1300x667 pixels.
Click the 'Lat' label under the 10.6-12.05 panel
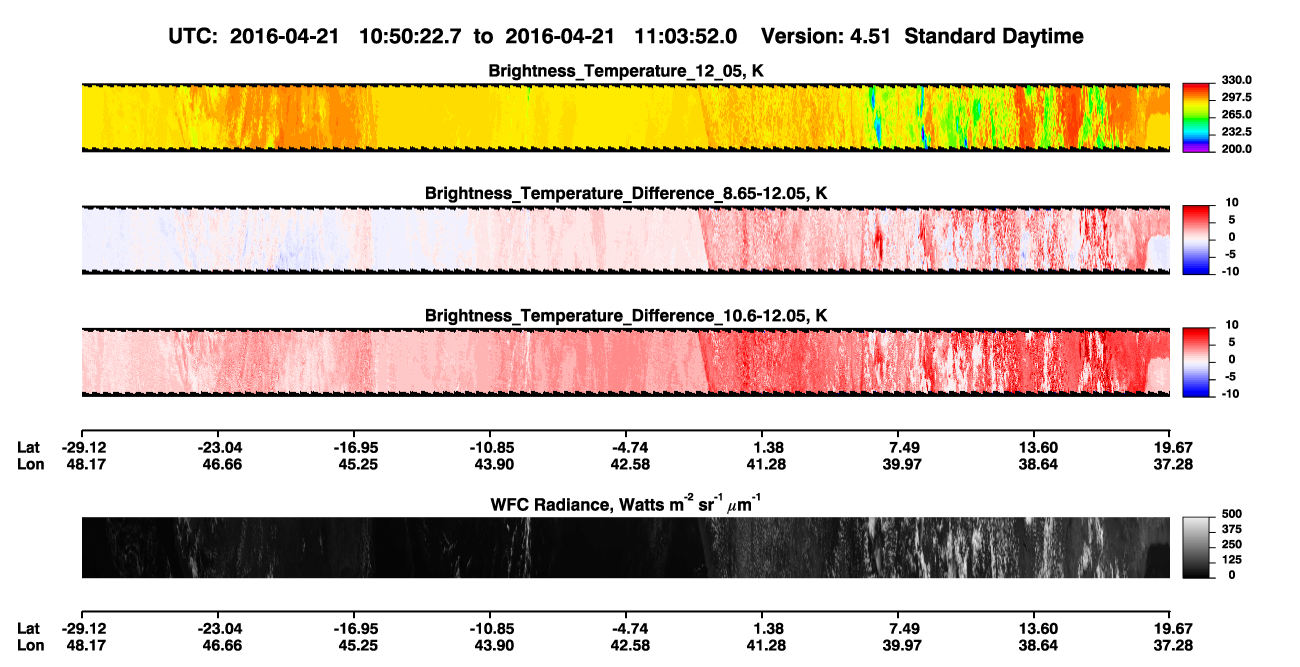pos(29,448)
